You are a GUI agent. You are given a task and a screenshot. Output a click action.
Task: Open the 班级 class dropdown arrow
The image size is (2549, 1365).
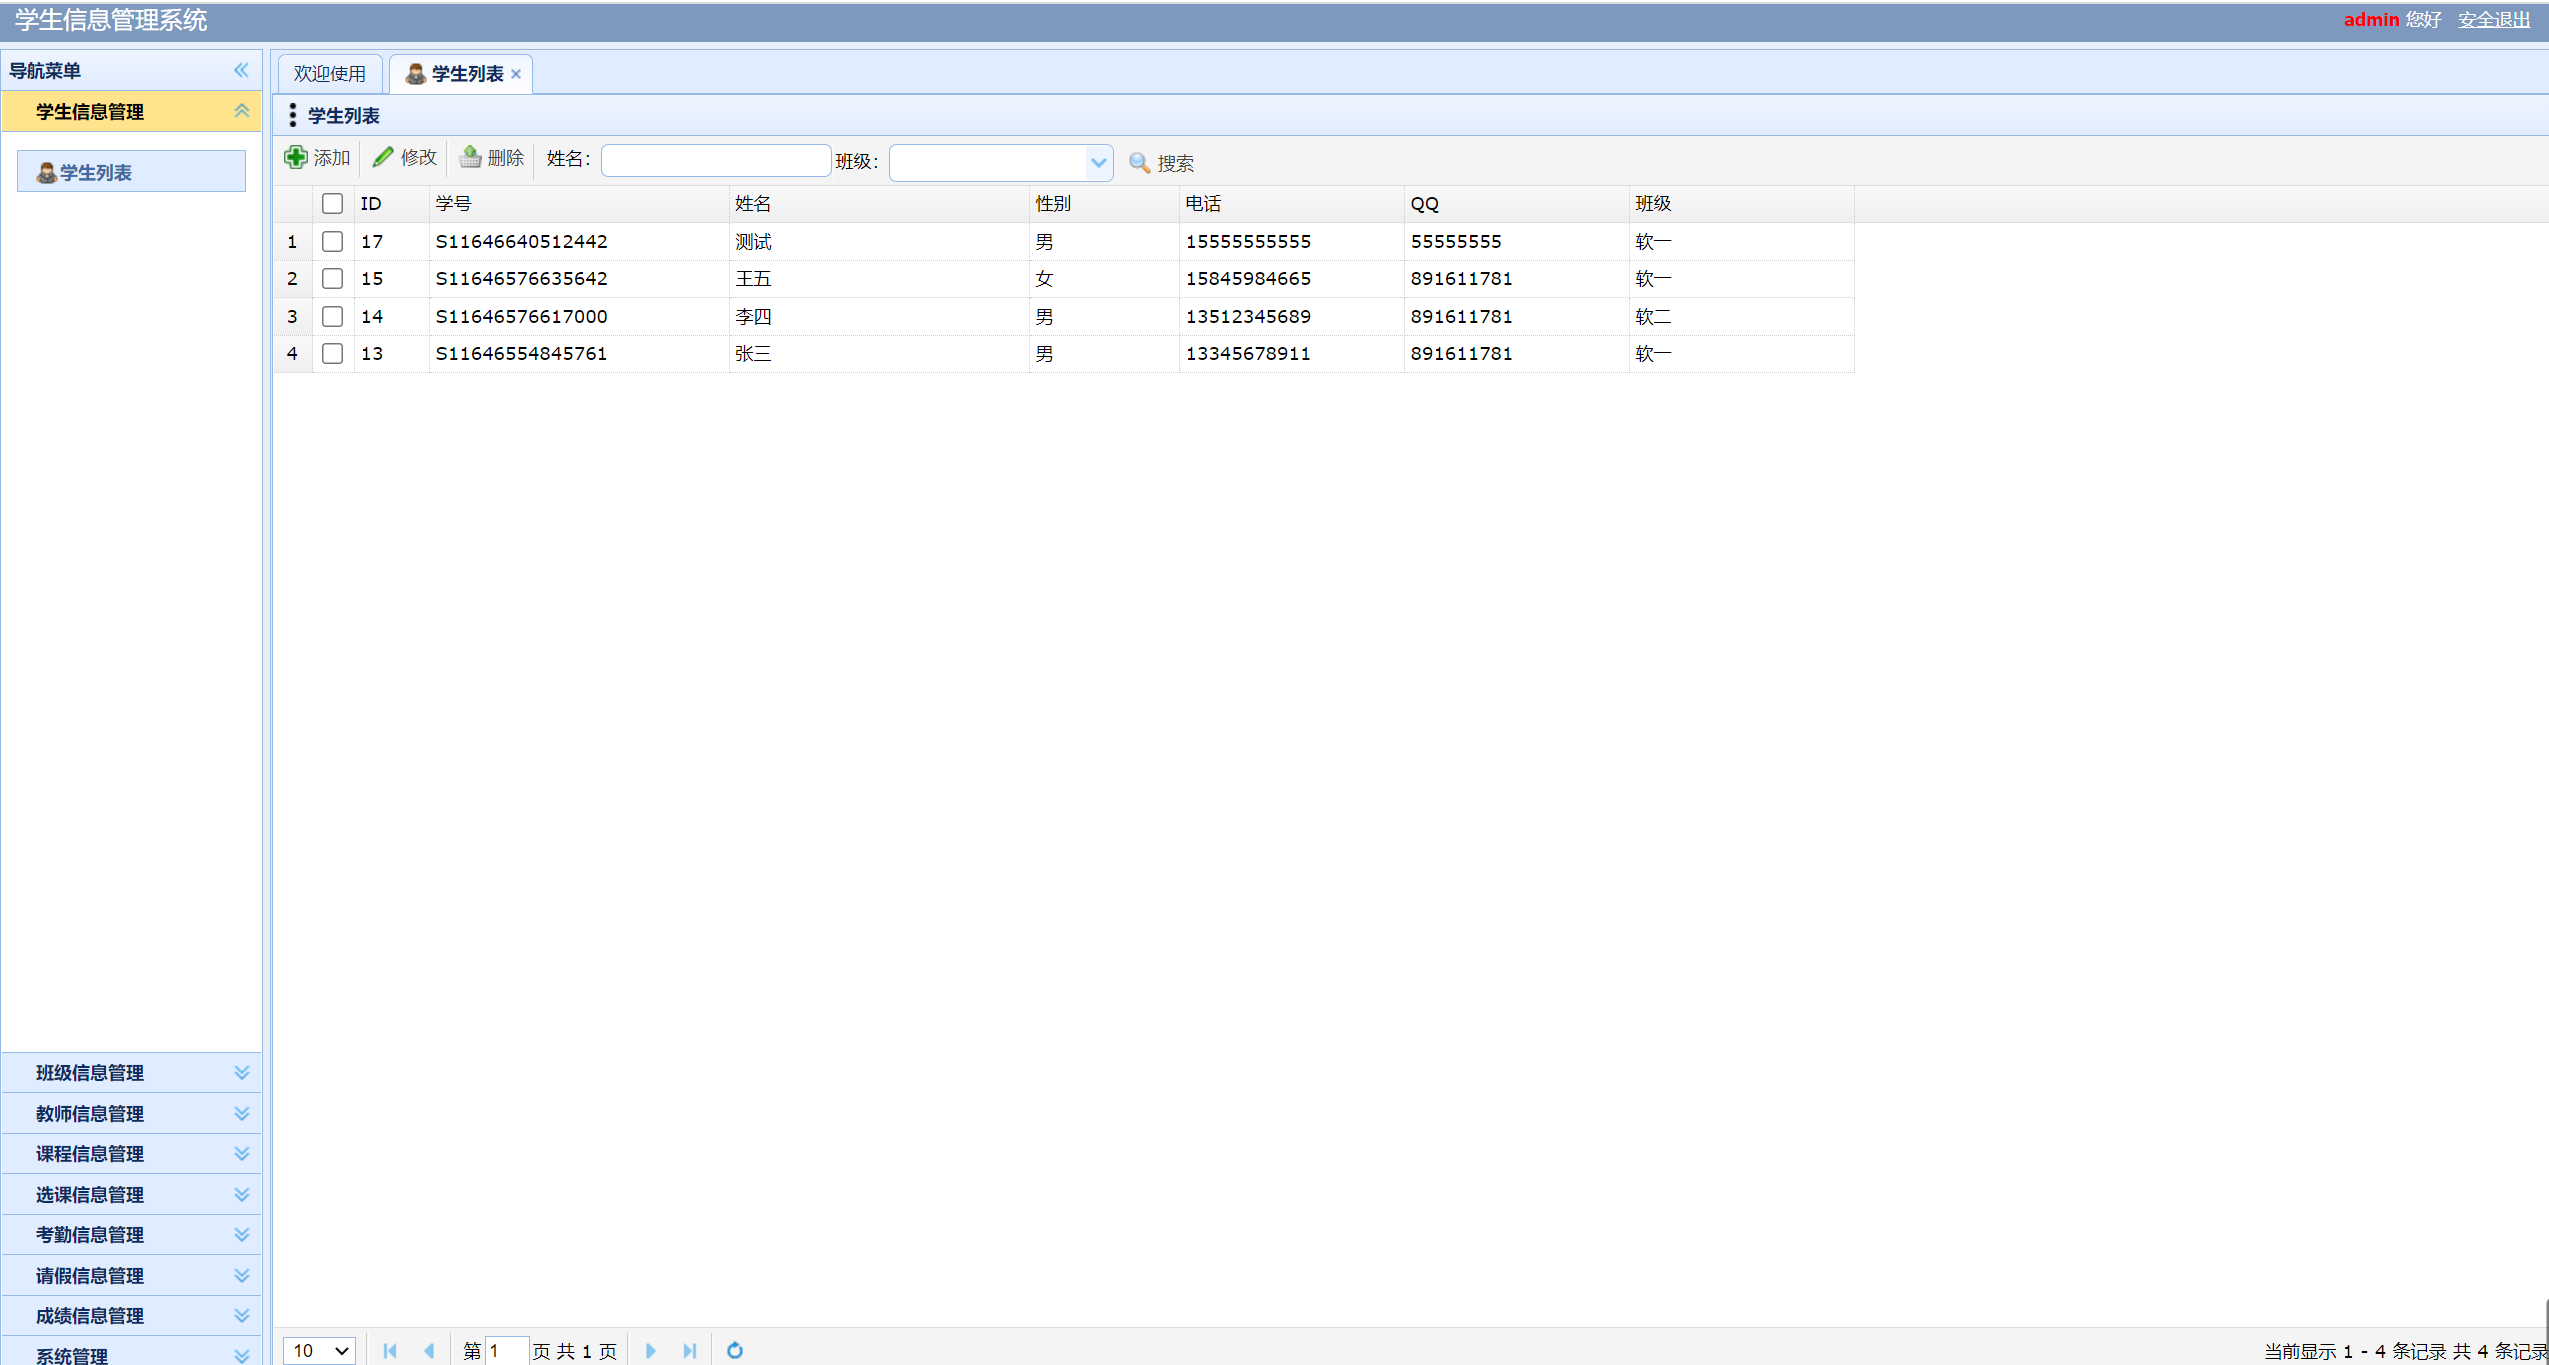click(x=1098, y=162)
